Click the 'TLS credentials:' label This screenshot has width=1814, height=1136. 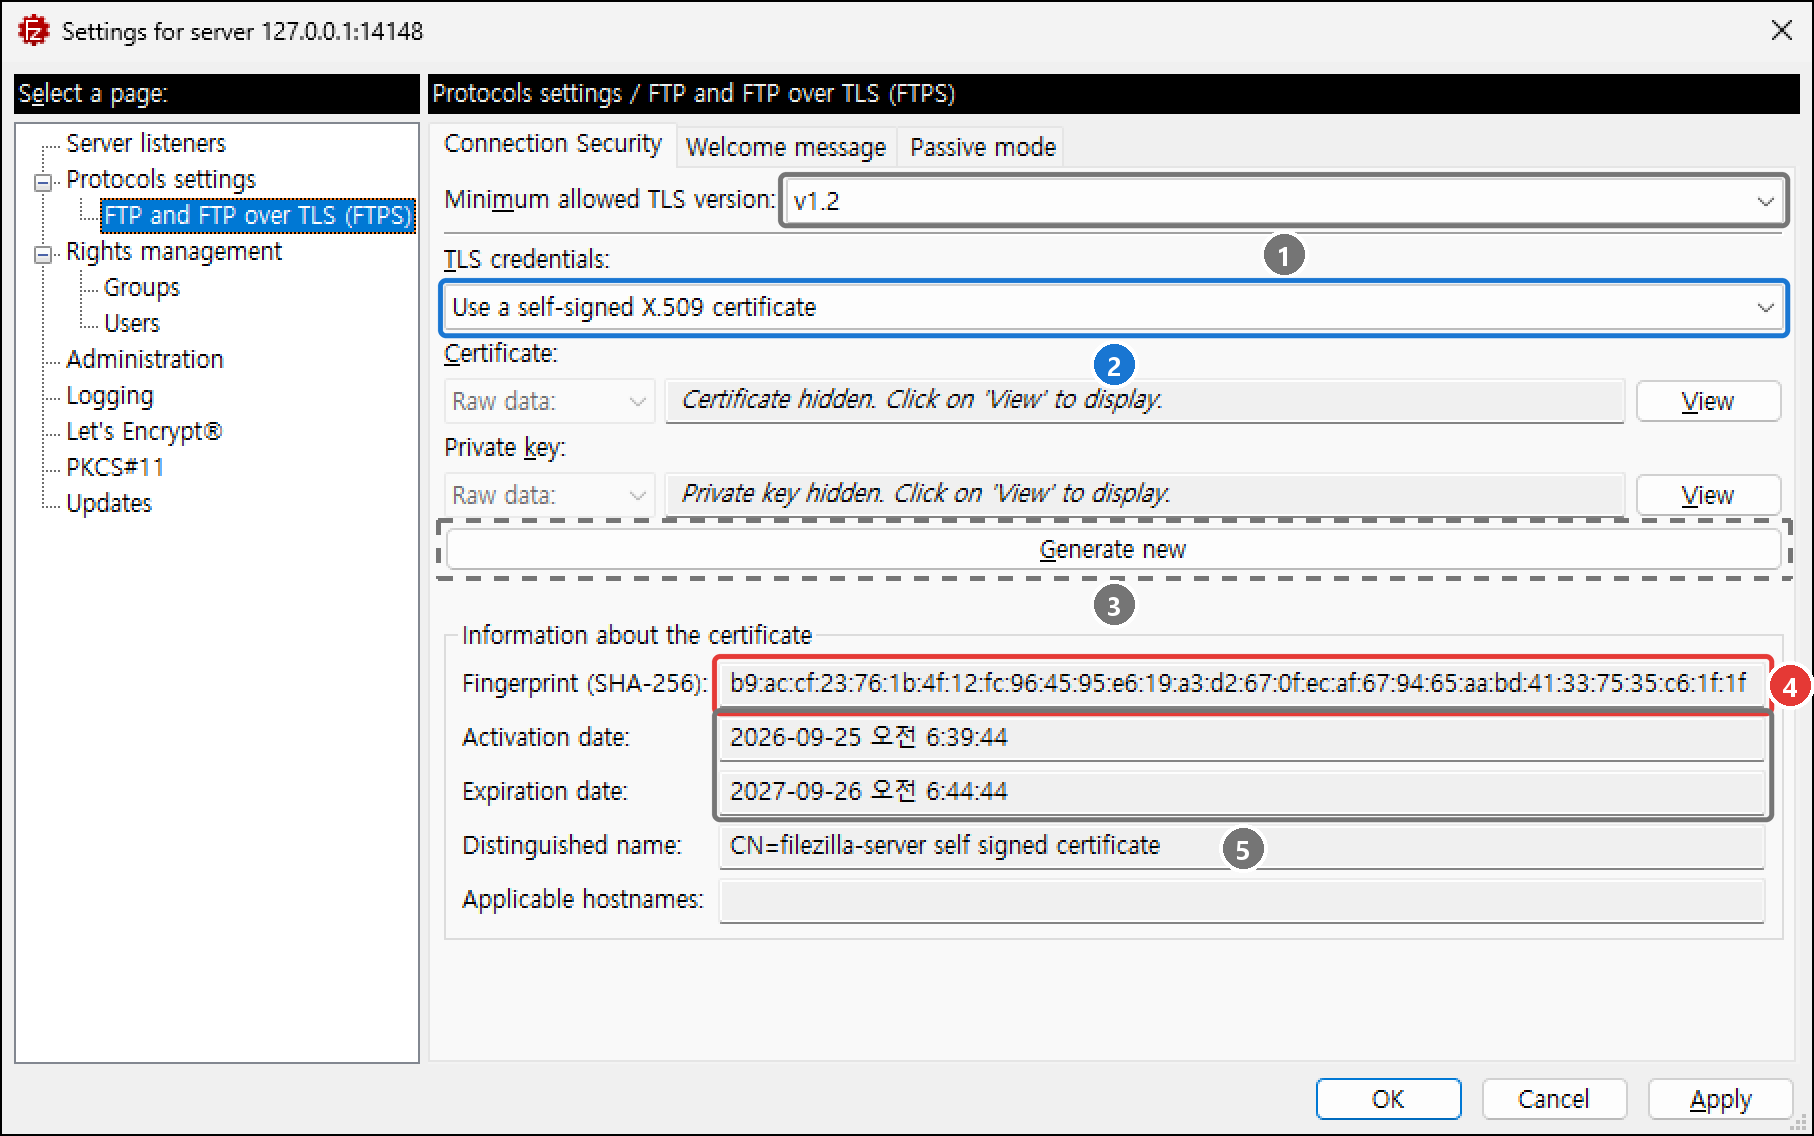[527, 259]
